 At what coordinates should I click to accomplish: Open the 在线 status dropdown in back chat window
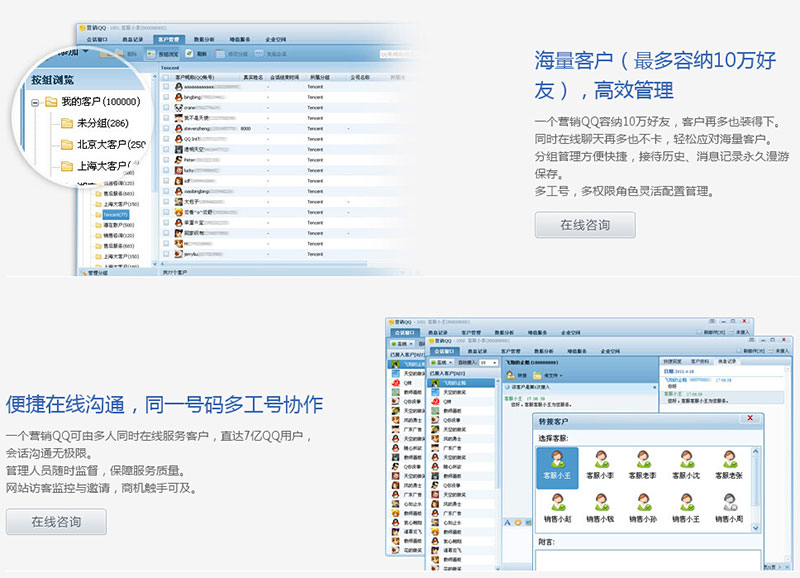point(402,344)
